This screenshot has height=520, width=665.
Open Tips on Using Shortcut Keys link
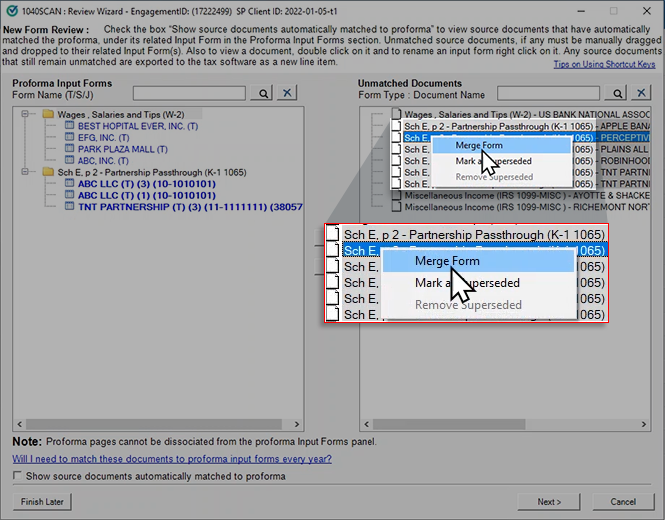tap(604, 65)
